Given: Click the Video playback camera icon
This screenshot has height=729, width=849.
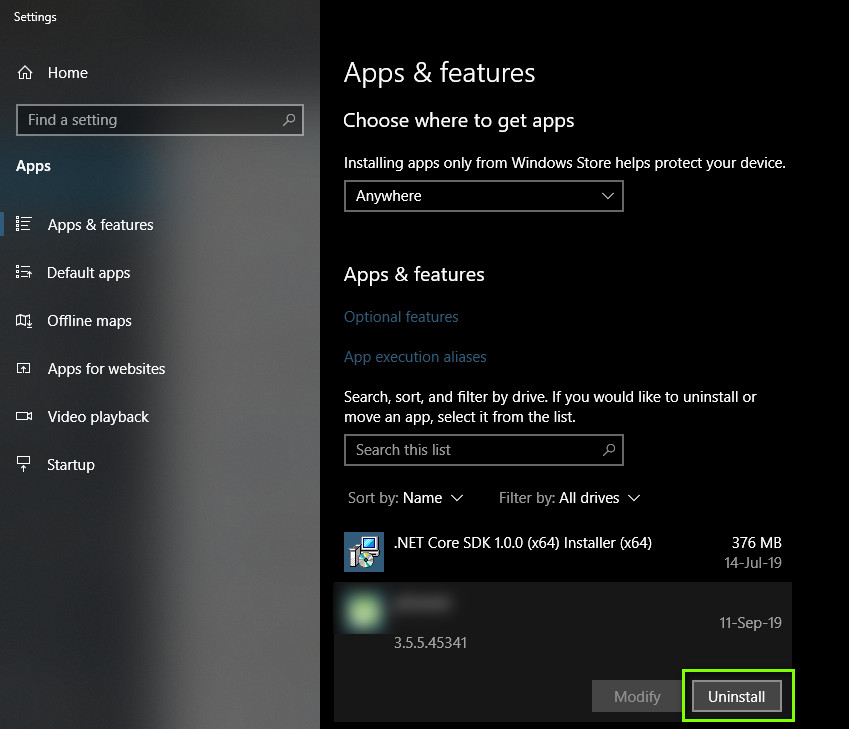Looking at the screenshot, I should pos(23,416).
